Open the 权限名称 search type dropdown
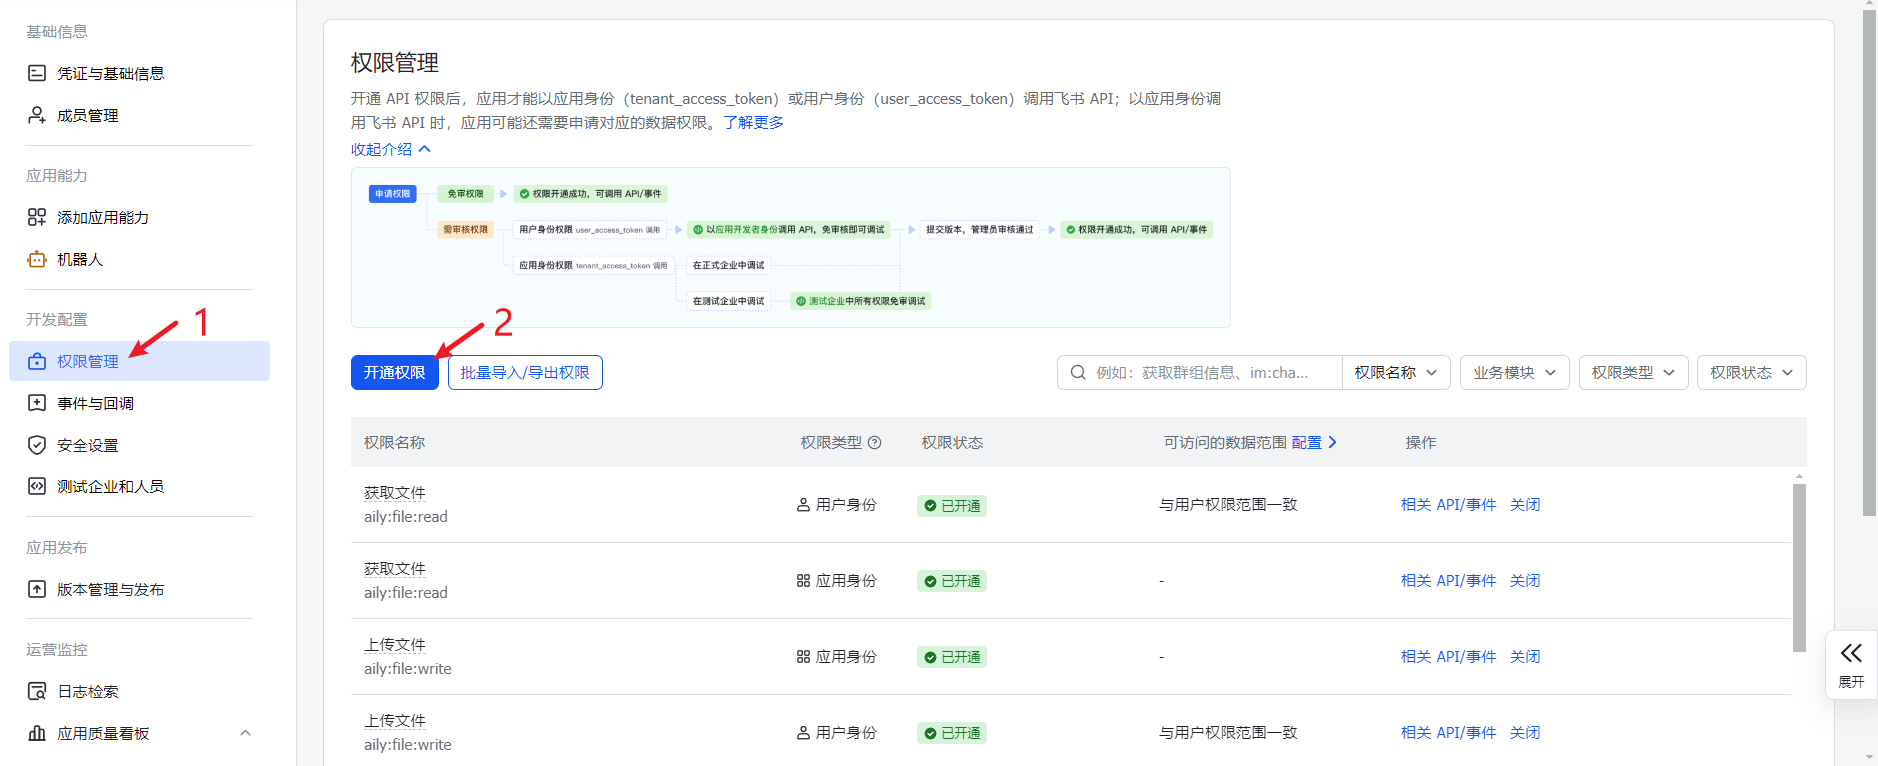The height and width of the screenshot is (766, 1878). tap(1395, 372)
